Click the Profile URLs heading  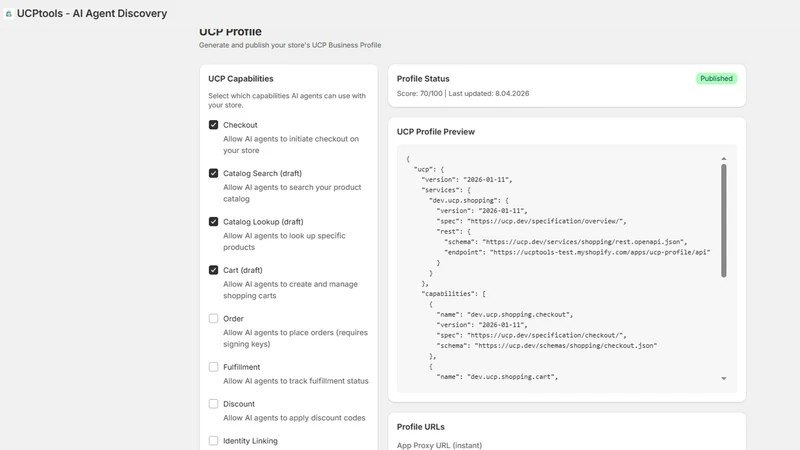[420, 427]
